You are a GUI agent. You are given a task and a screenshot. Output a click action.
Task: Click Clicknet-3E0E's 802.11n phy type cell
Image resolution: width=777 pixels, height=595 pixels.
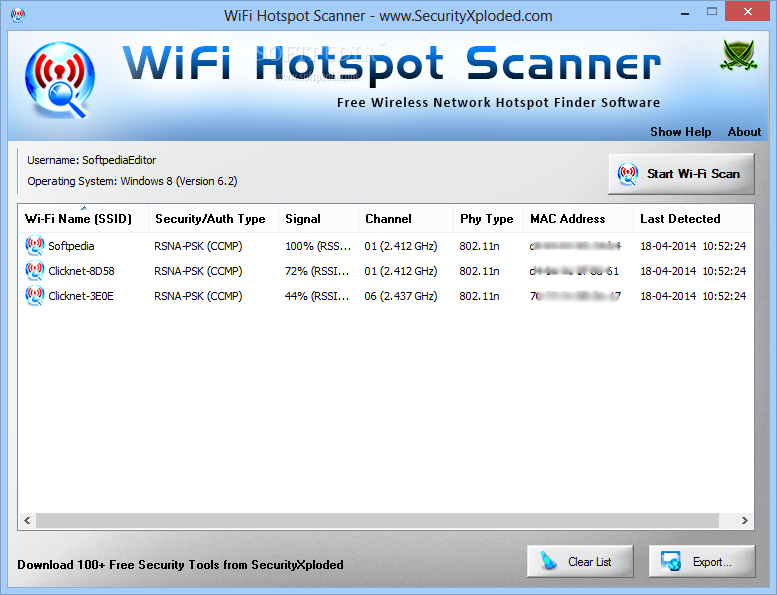coord(479,296)
